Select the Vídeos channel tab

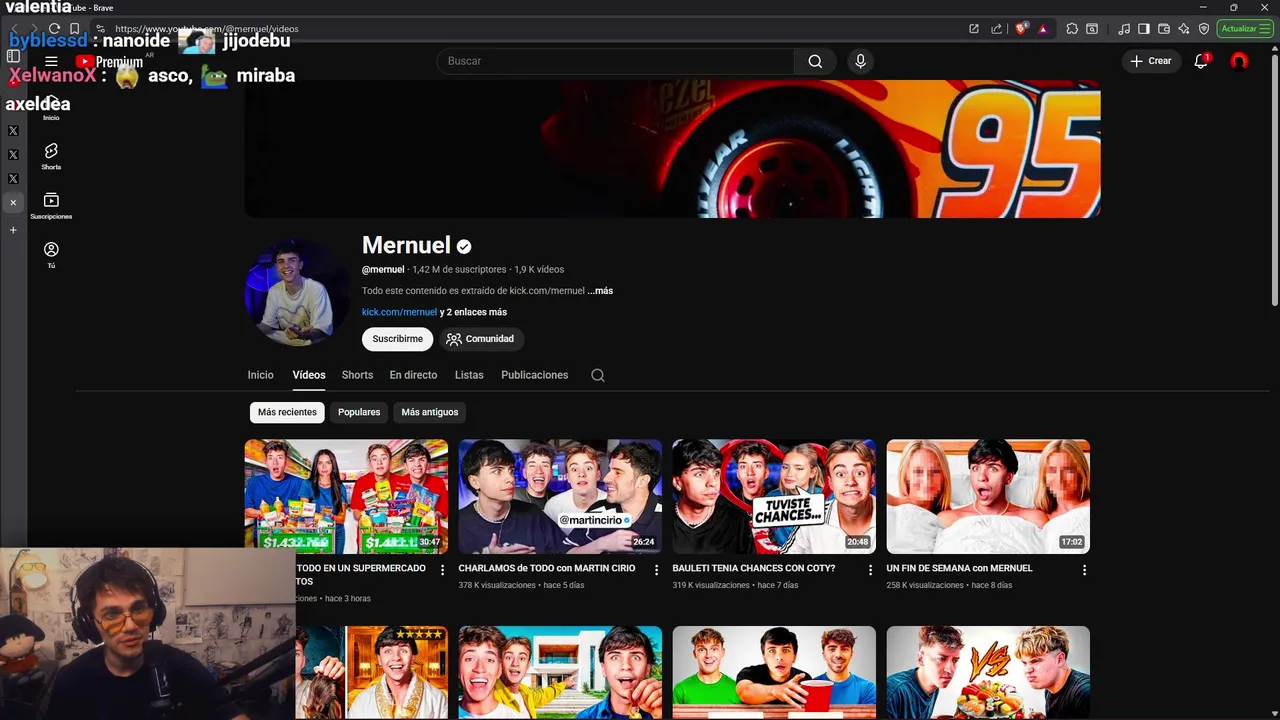(309, 375)
